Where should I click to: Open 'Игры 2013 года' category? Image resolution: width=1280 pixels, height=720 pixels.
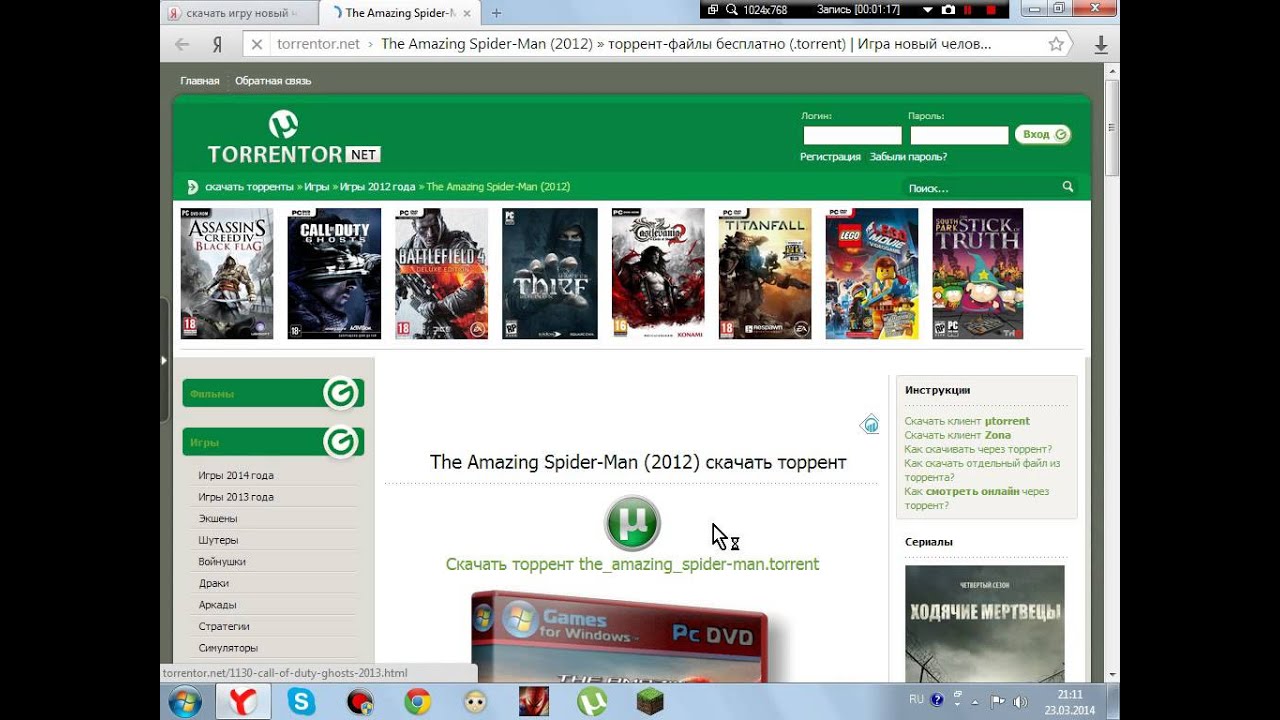pos(236,497)
